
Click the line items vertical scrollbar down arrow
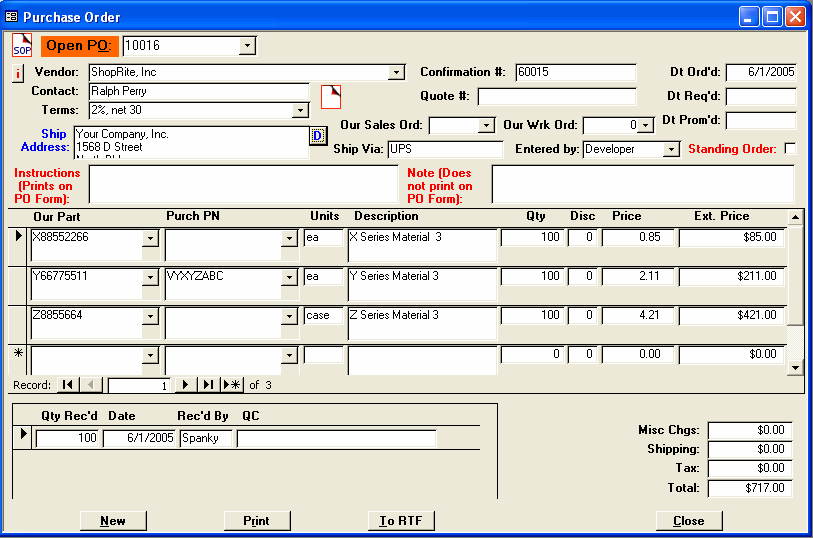tap(795, 368)
